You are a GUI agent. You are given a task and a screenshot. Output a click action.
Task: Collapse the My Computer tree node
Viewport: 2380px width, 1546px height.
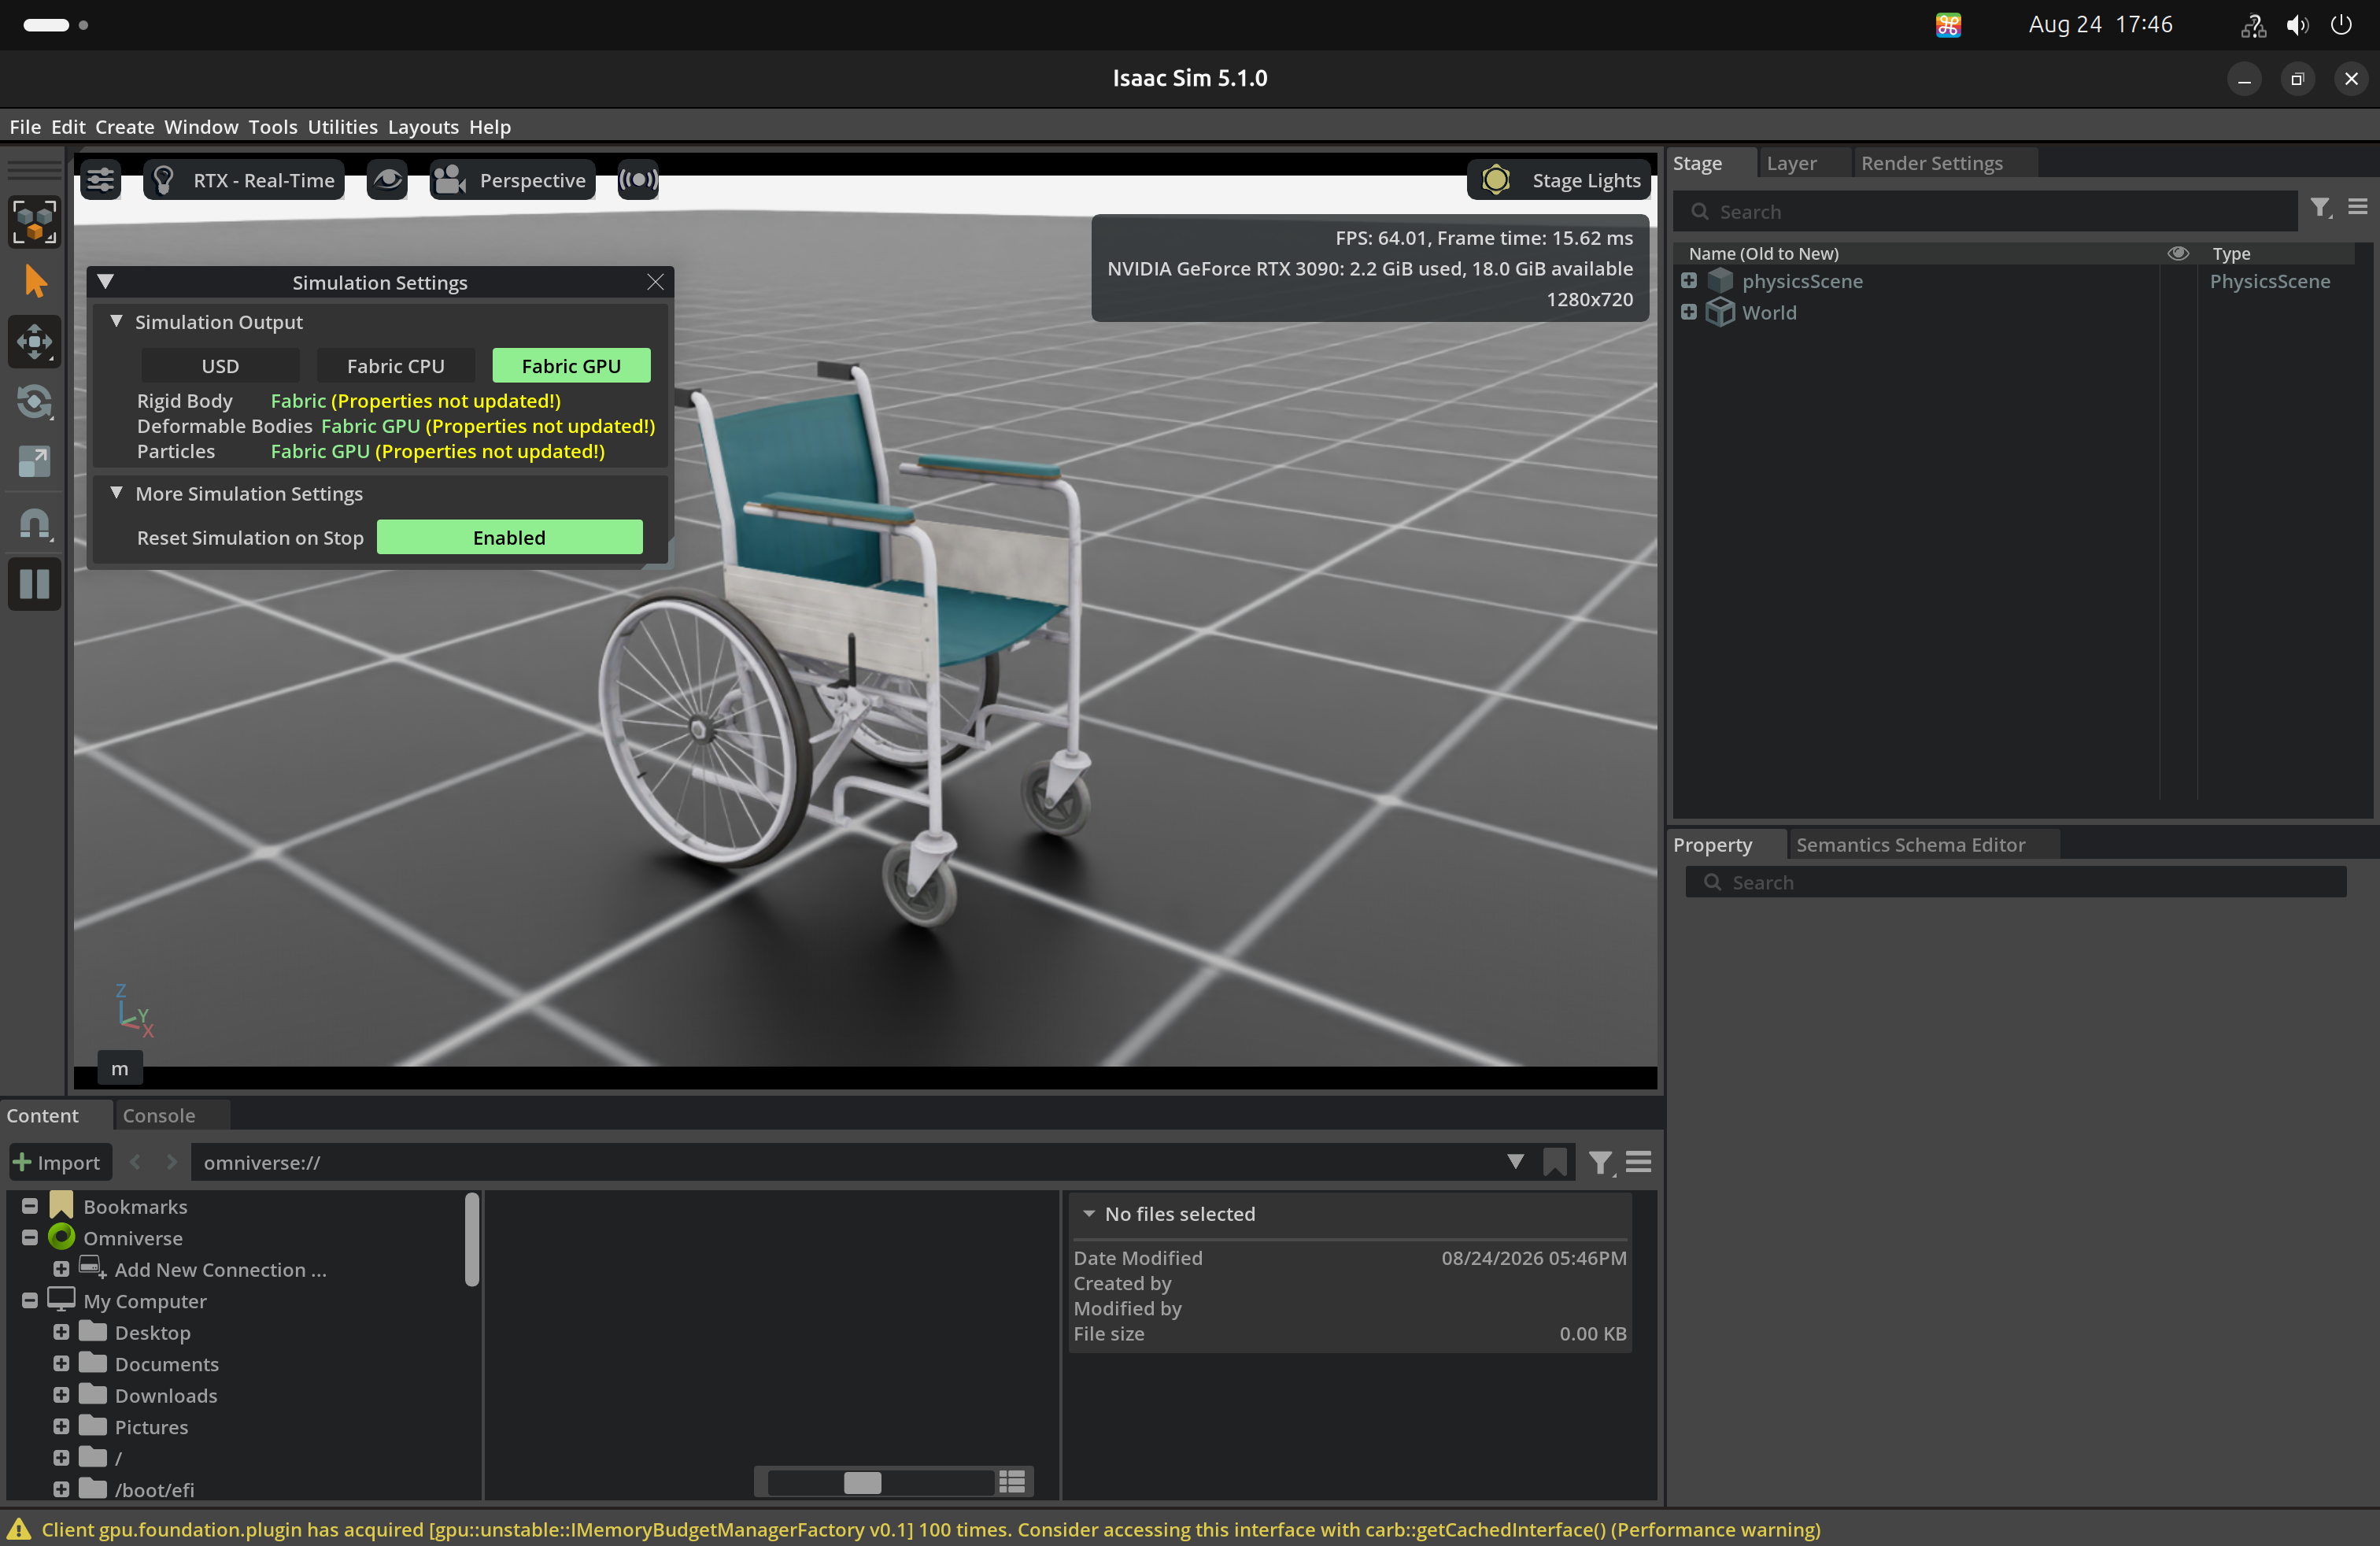click(30, 1301)
